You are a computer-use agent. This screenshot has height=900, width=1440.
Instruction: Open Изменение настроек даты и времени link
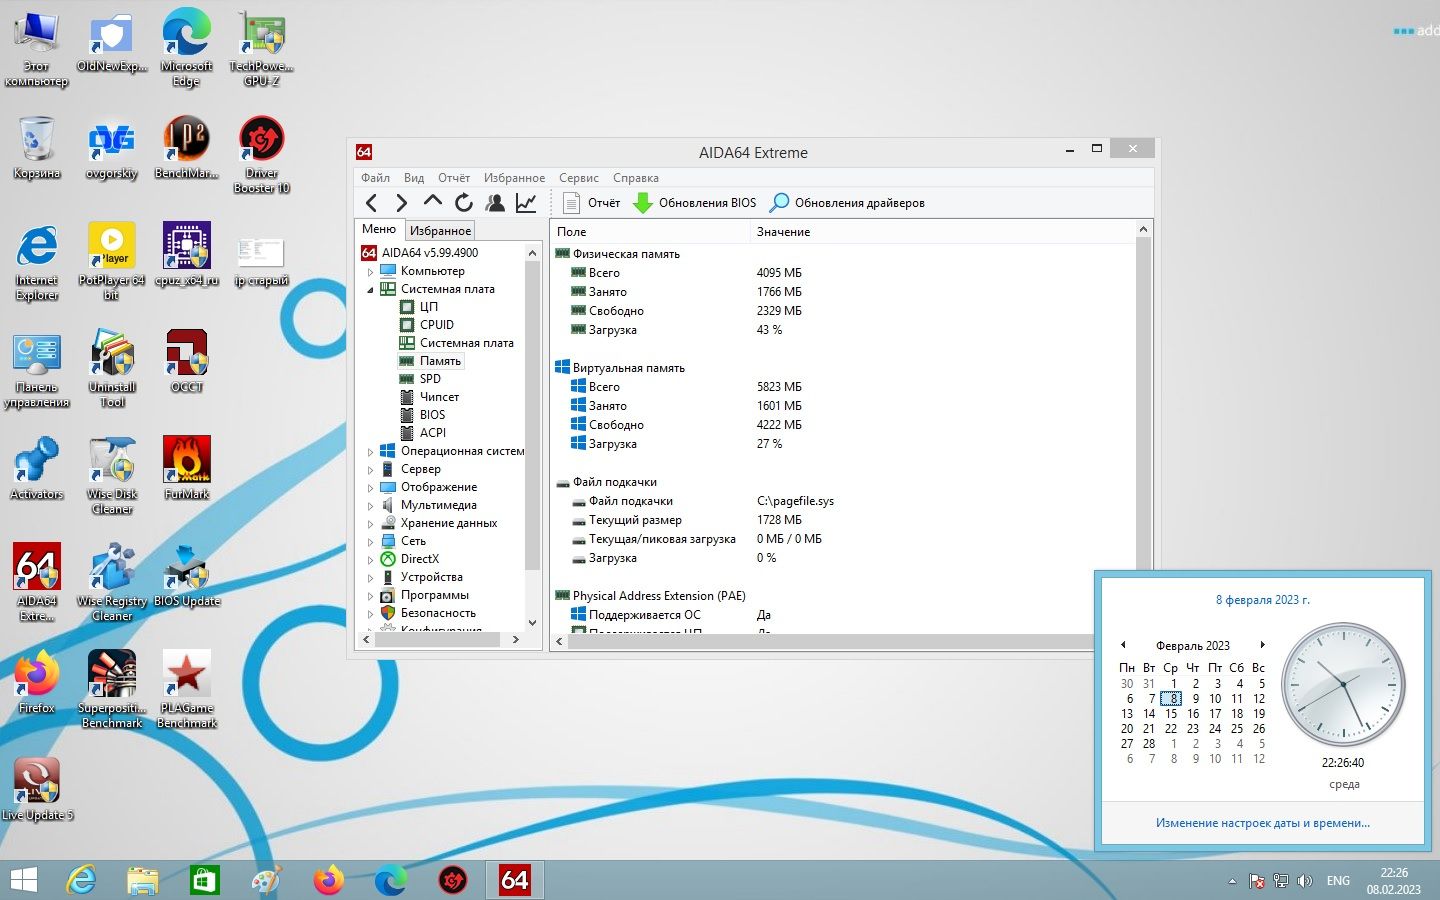(1263, 823)
